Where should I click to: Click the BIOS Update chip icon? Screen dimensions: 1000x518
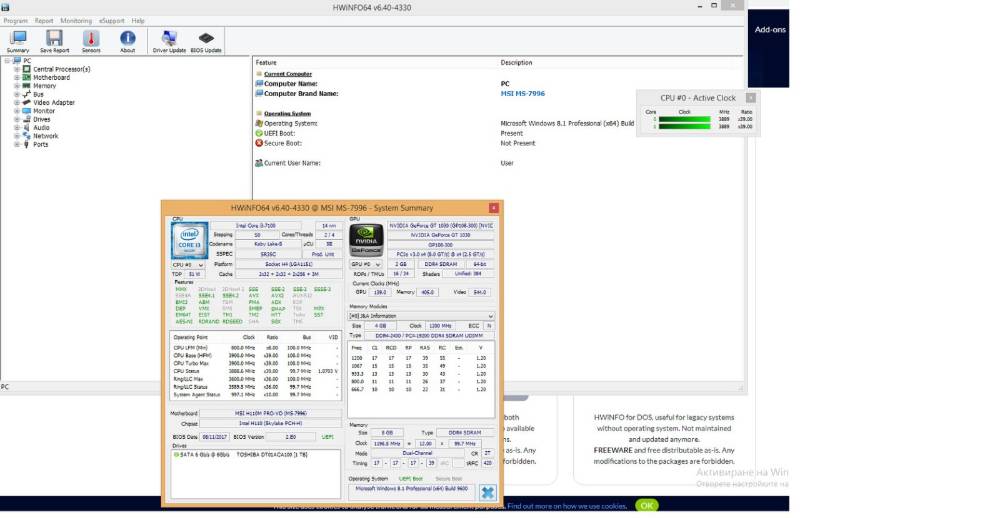206,41
